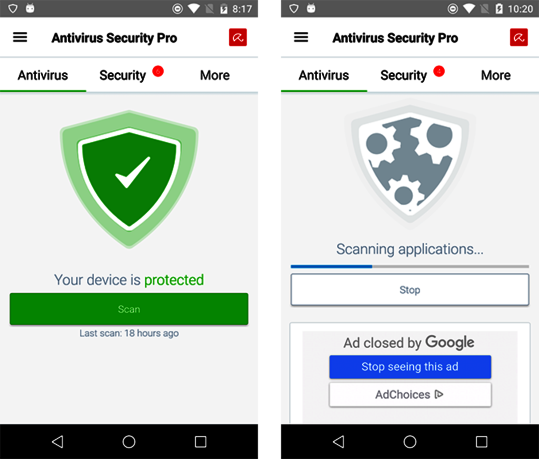
Task: Switch to Security tab on scanning screen
Action: point(404,75)
